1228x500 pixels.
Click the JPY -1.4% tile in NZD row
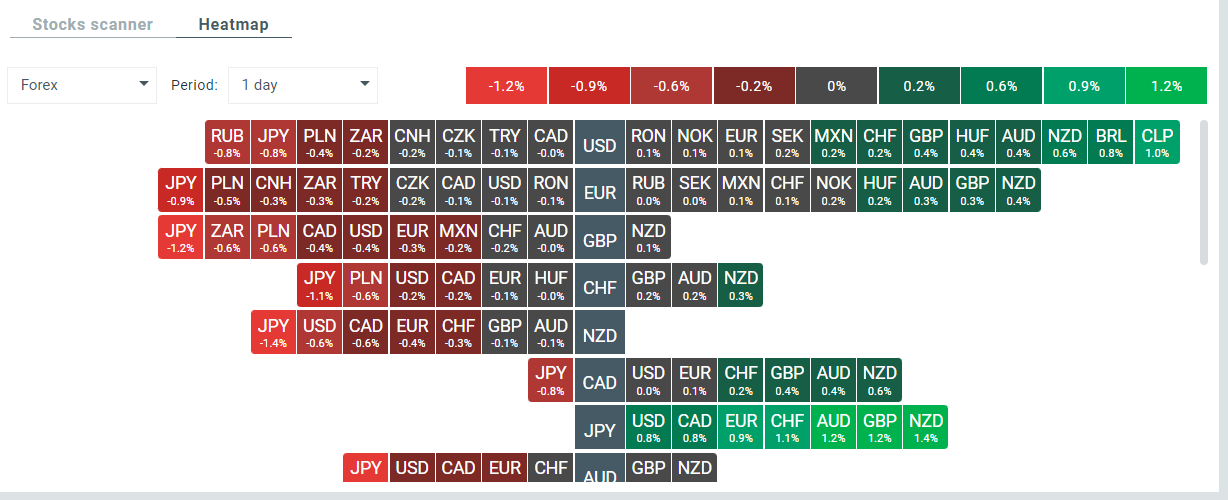coord(273,331)
